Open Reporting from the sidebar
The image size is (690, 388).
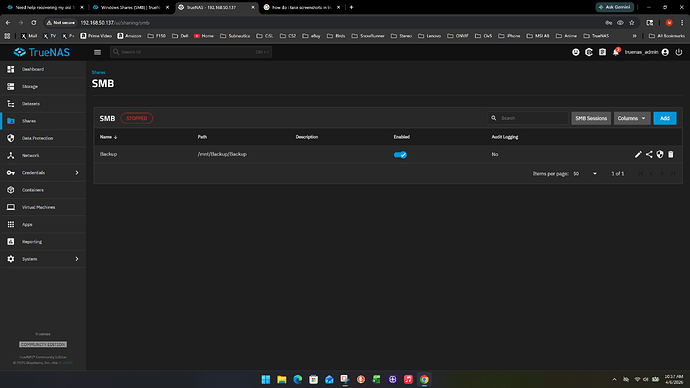(43, 242)
